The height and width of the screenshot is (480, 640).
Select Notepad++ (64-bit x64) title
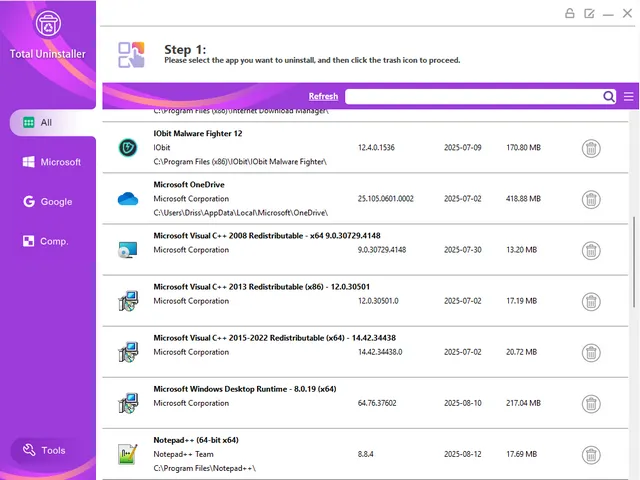tap(196, 440)
